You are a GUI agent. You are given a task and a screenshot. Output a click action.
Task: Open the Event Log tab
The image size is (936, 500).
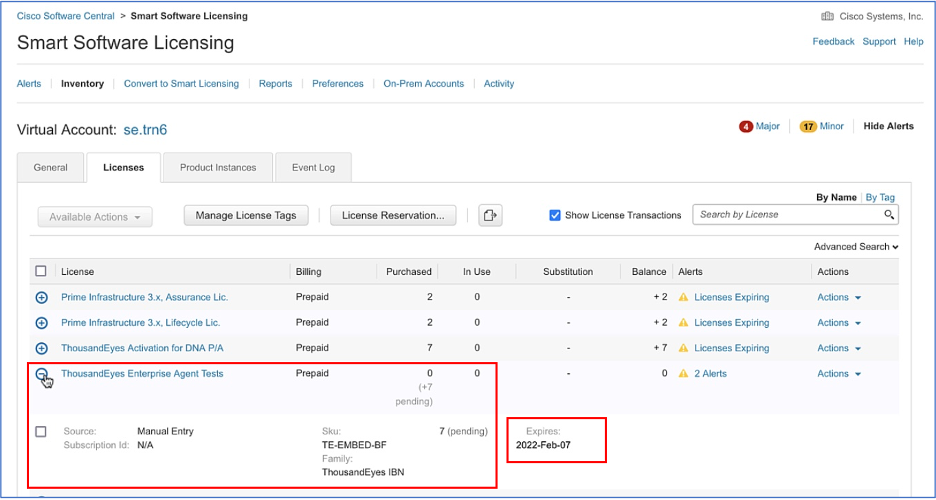pos(312,168)
